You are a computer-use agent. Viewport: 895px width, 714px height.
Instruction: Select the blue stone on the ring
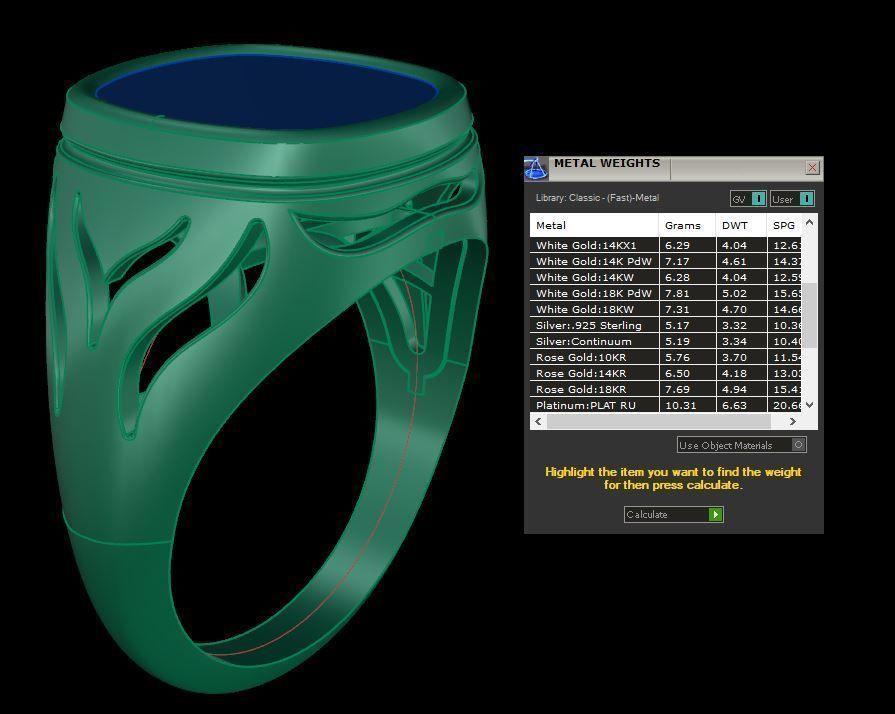(x=265, y=91)
